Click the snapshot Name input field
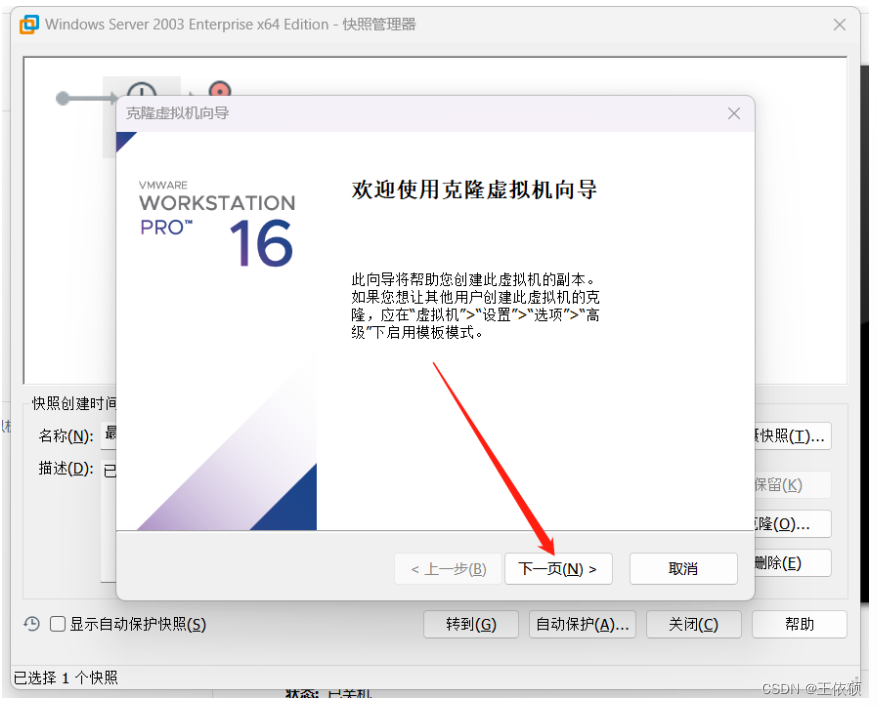 pyautogui.click(x=109, y=436)
